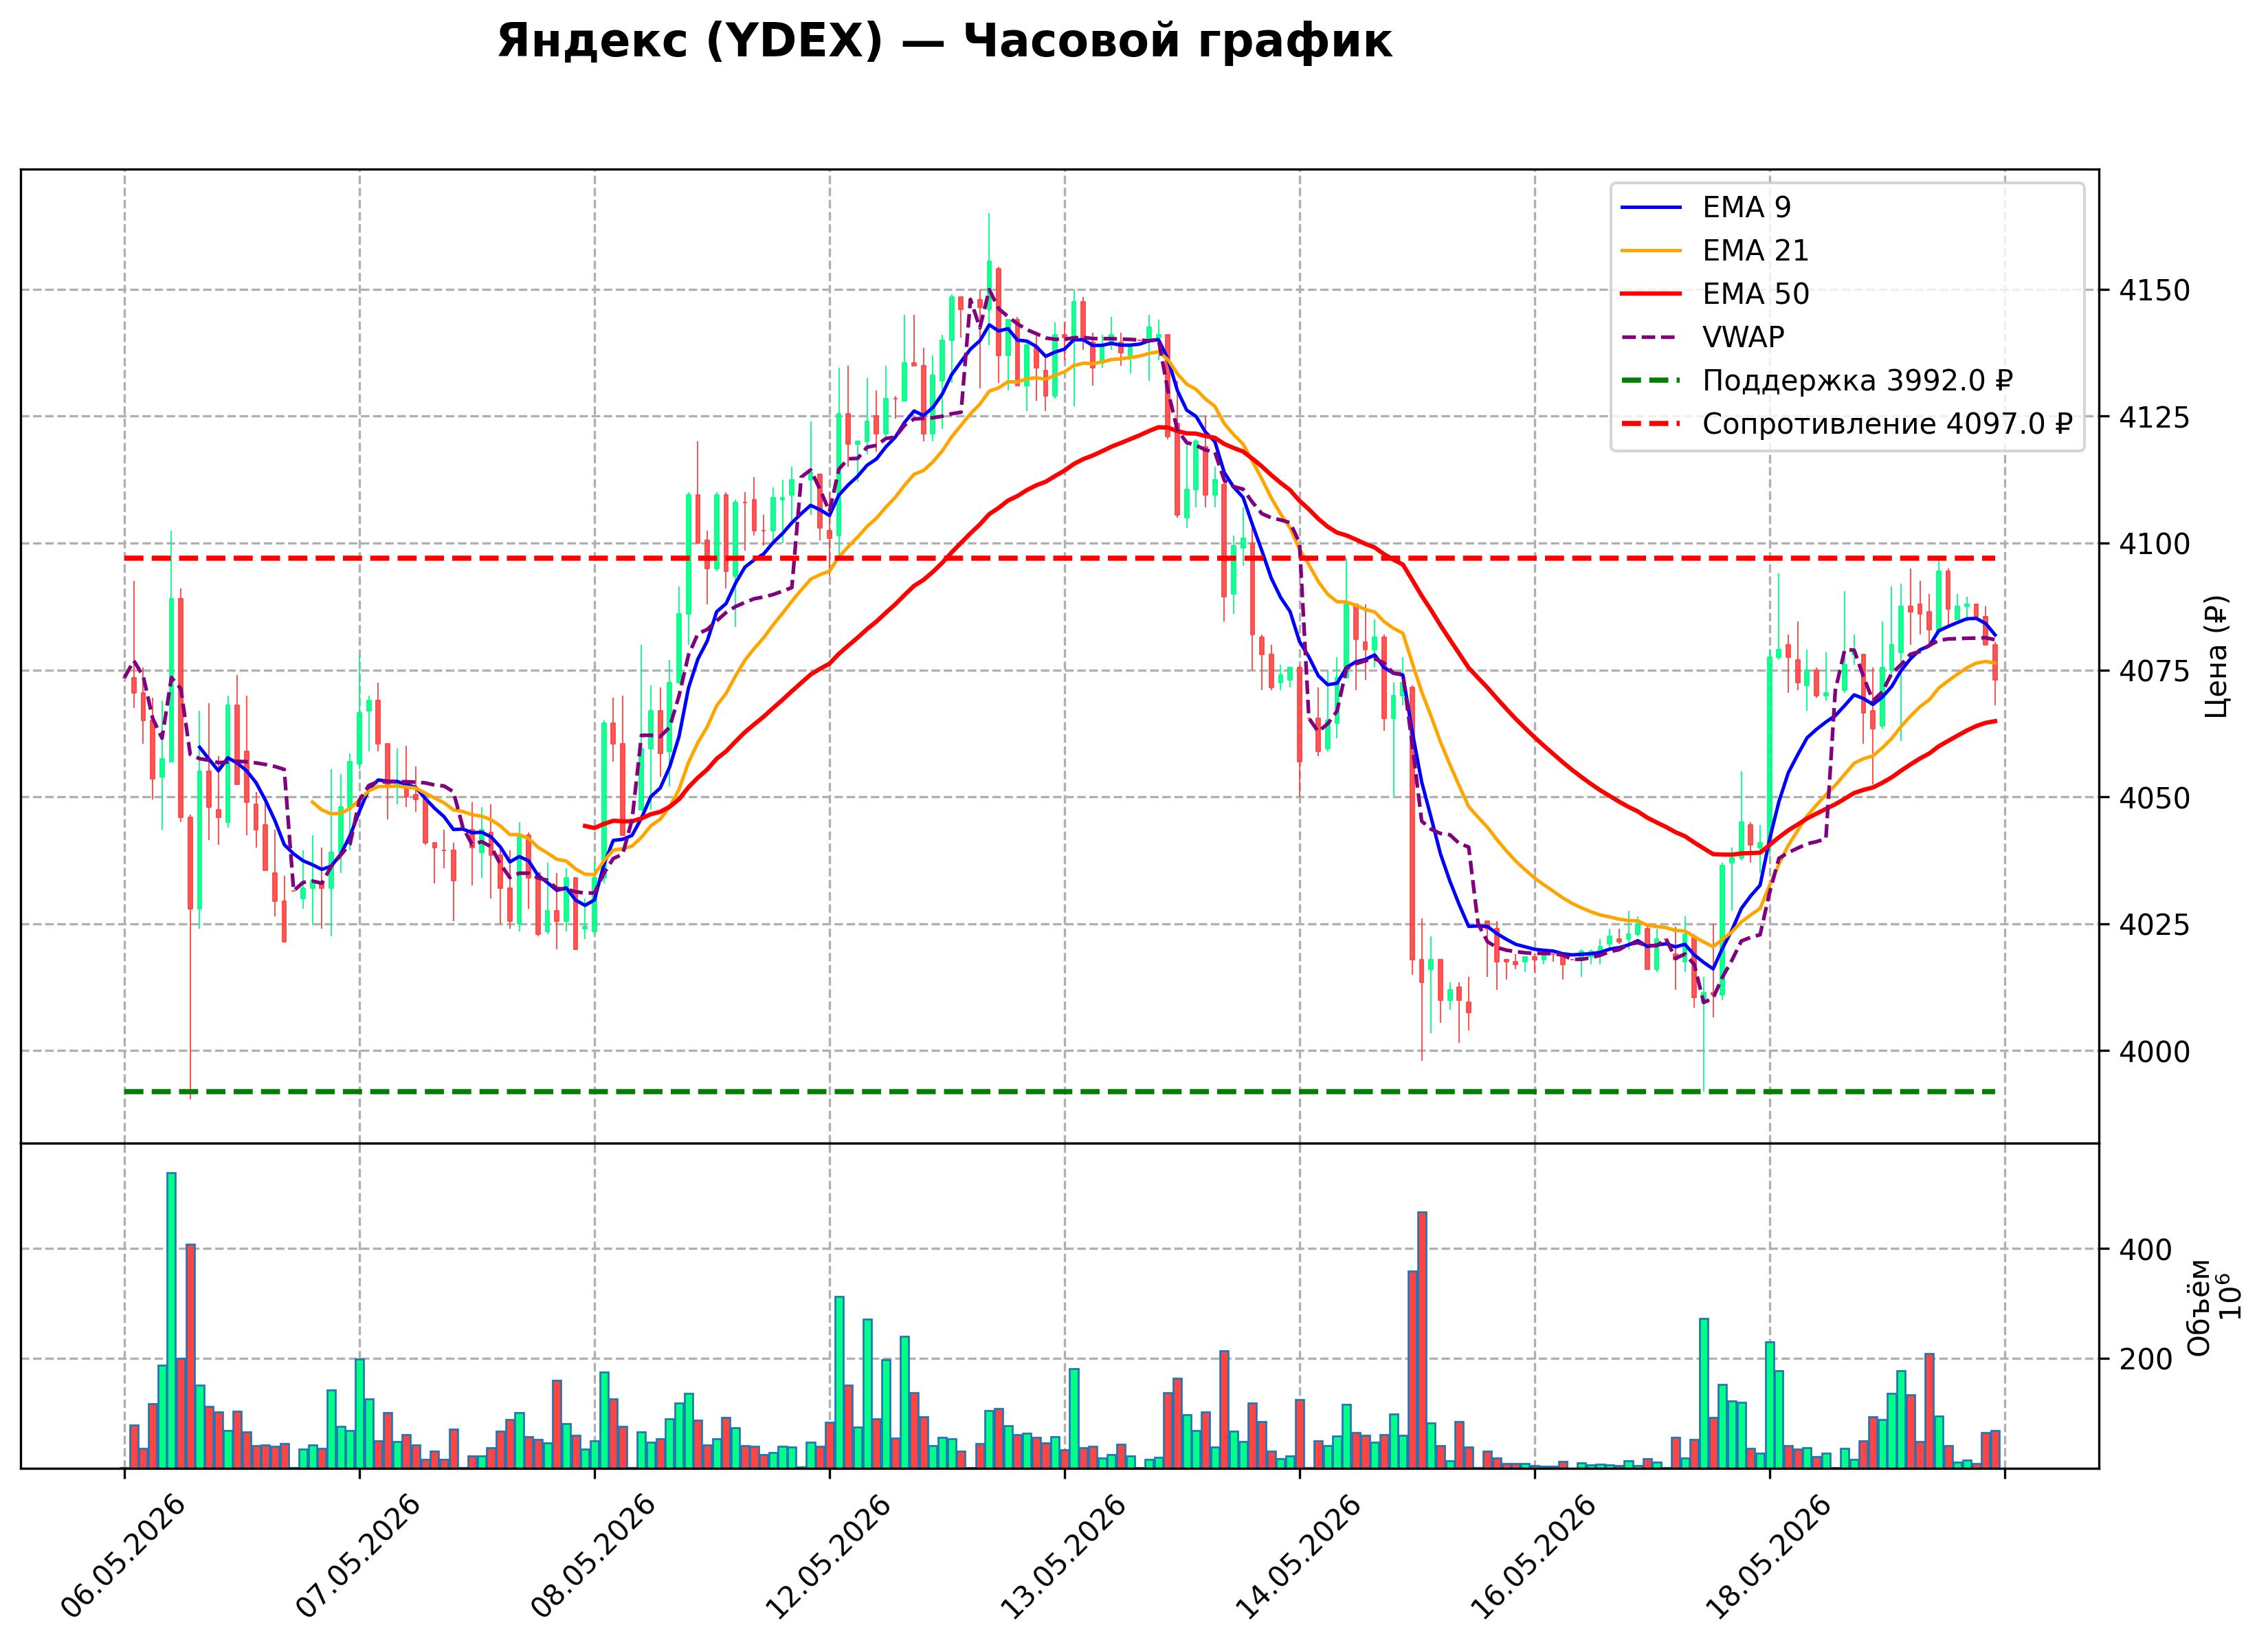Click the chart title "Яндекс (YDEX) — Часовой график"

[x=944, y=42]
